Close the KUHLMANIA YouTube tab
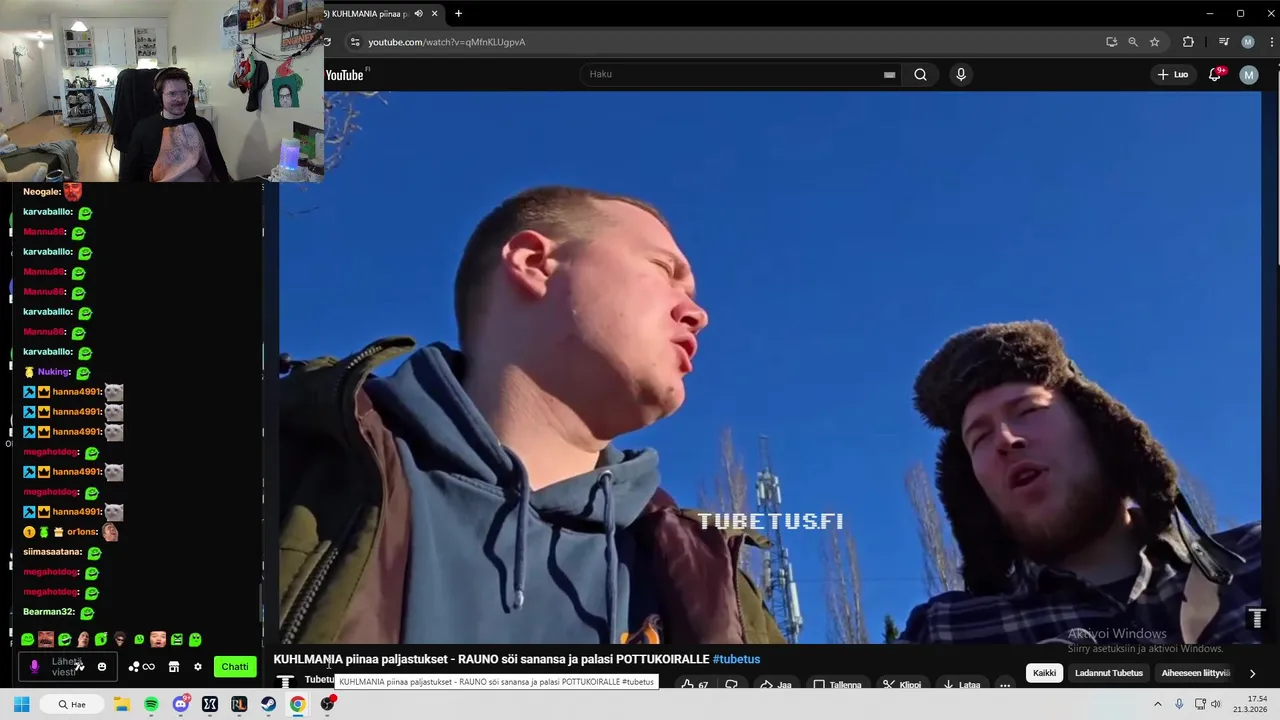The width and height of the screenshot is (1280, 720). pyautogui.click(x=435, y=14)
